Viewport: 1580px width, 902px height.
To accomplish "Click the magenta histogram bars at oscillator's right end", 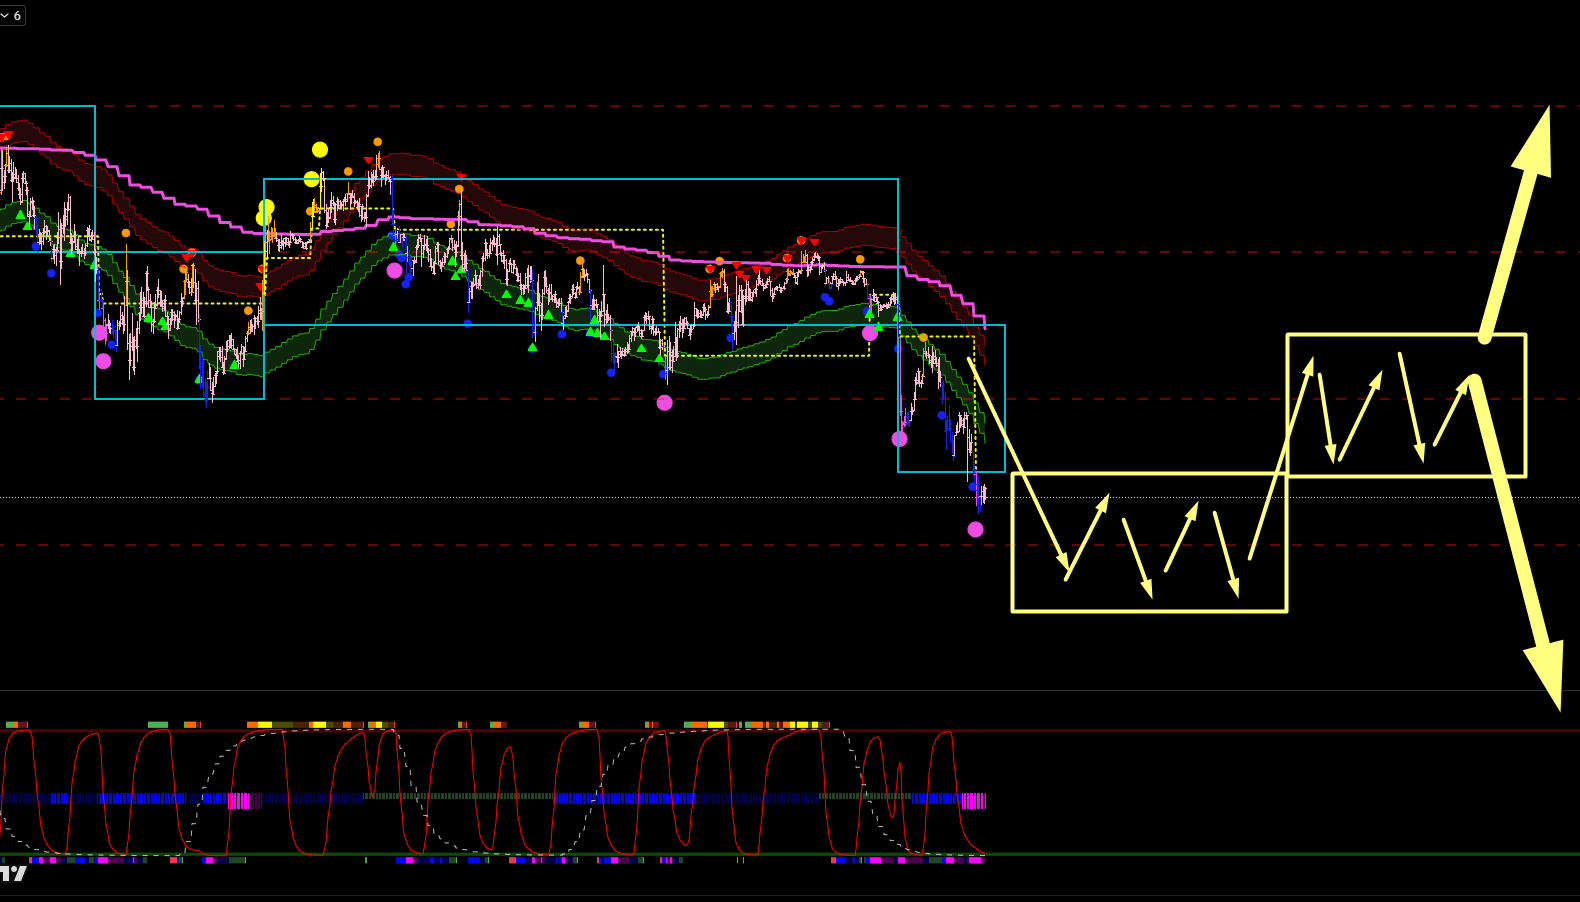I will click(x=973, y=800).
